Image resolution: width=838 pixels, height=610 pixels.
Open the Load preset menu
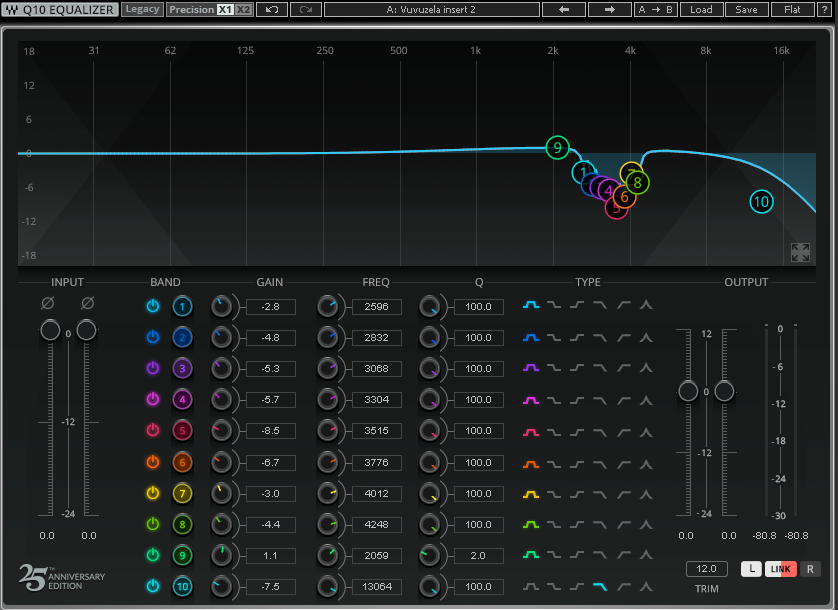point(701,10)
